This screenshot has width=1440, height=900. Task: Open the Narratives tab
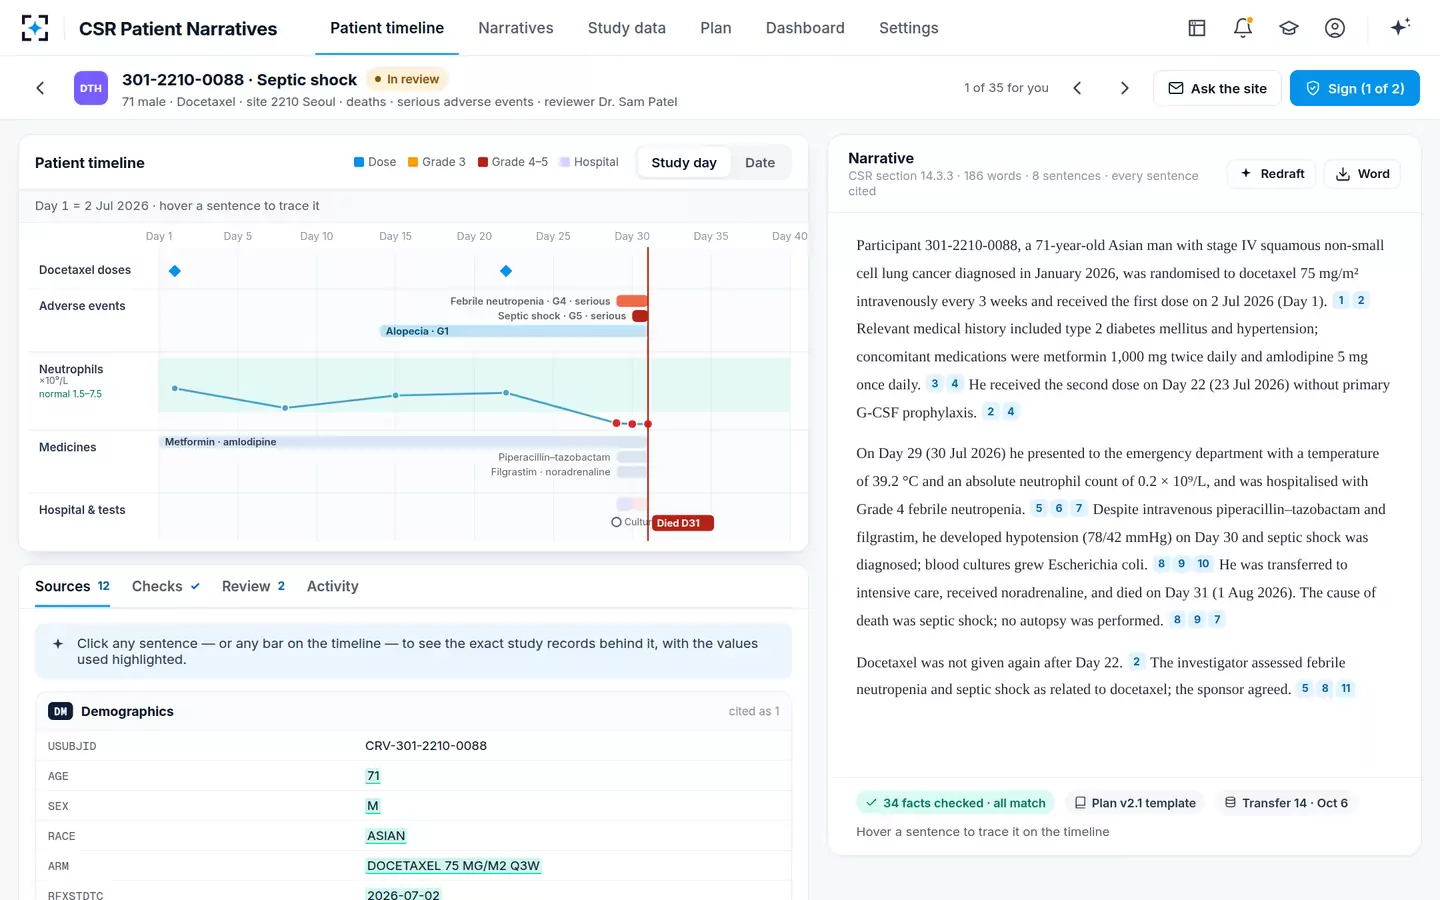pyautogui.click(x=516, y=28)
